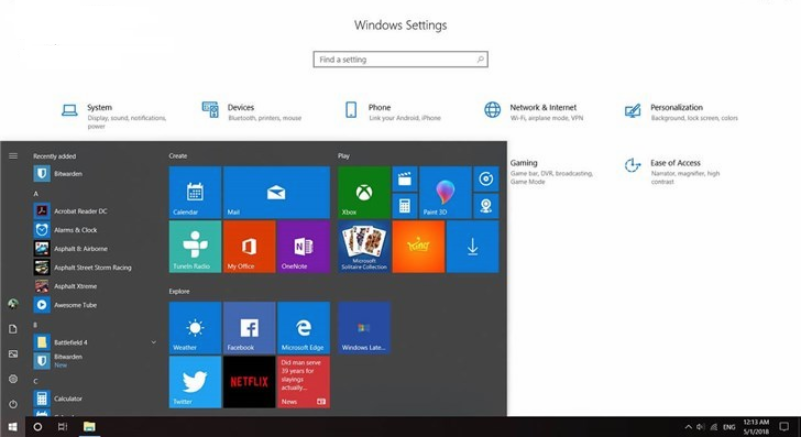Open the Microsoft Edge tile
This screenshot has height=437, width=801.
[x=303, y=327]
